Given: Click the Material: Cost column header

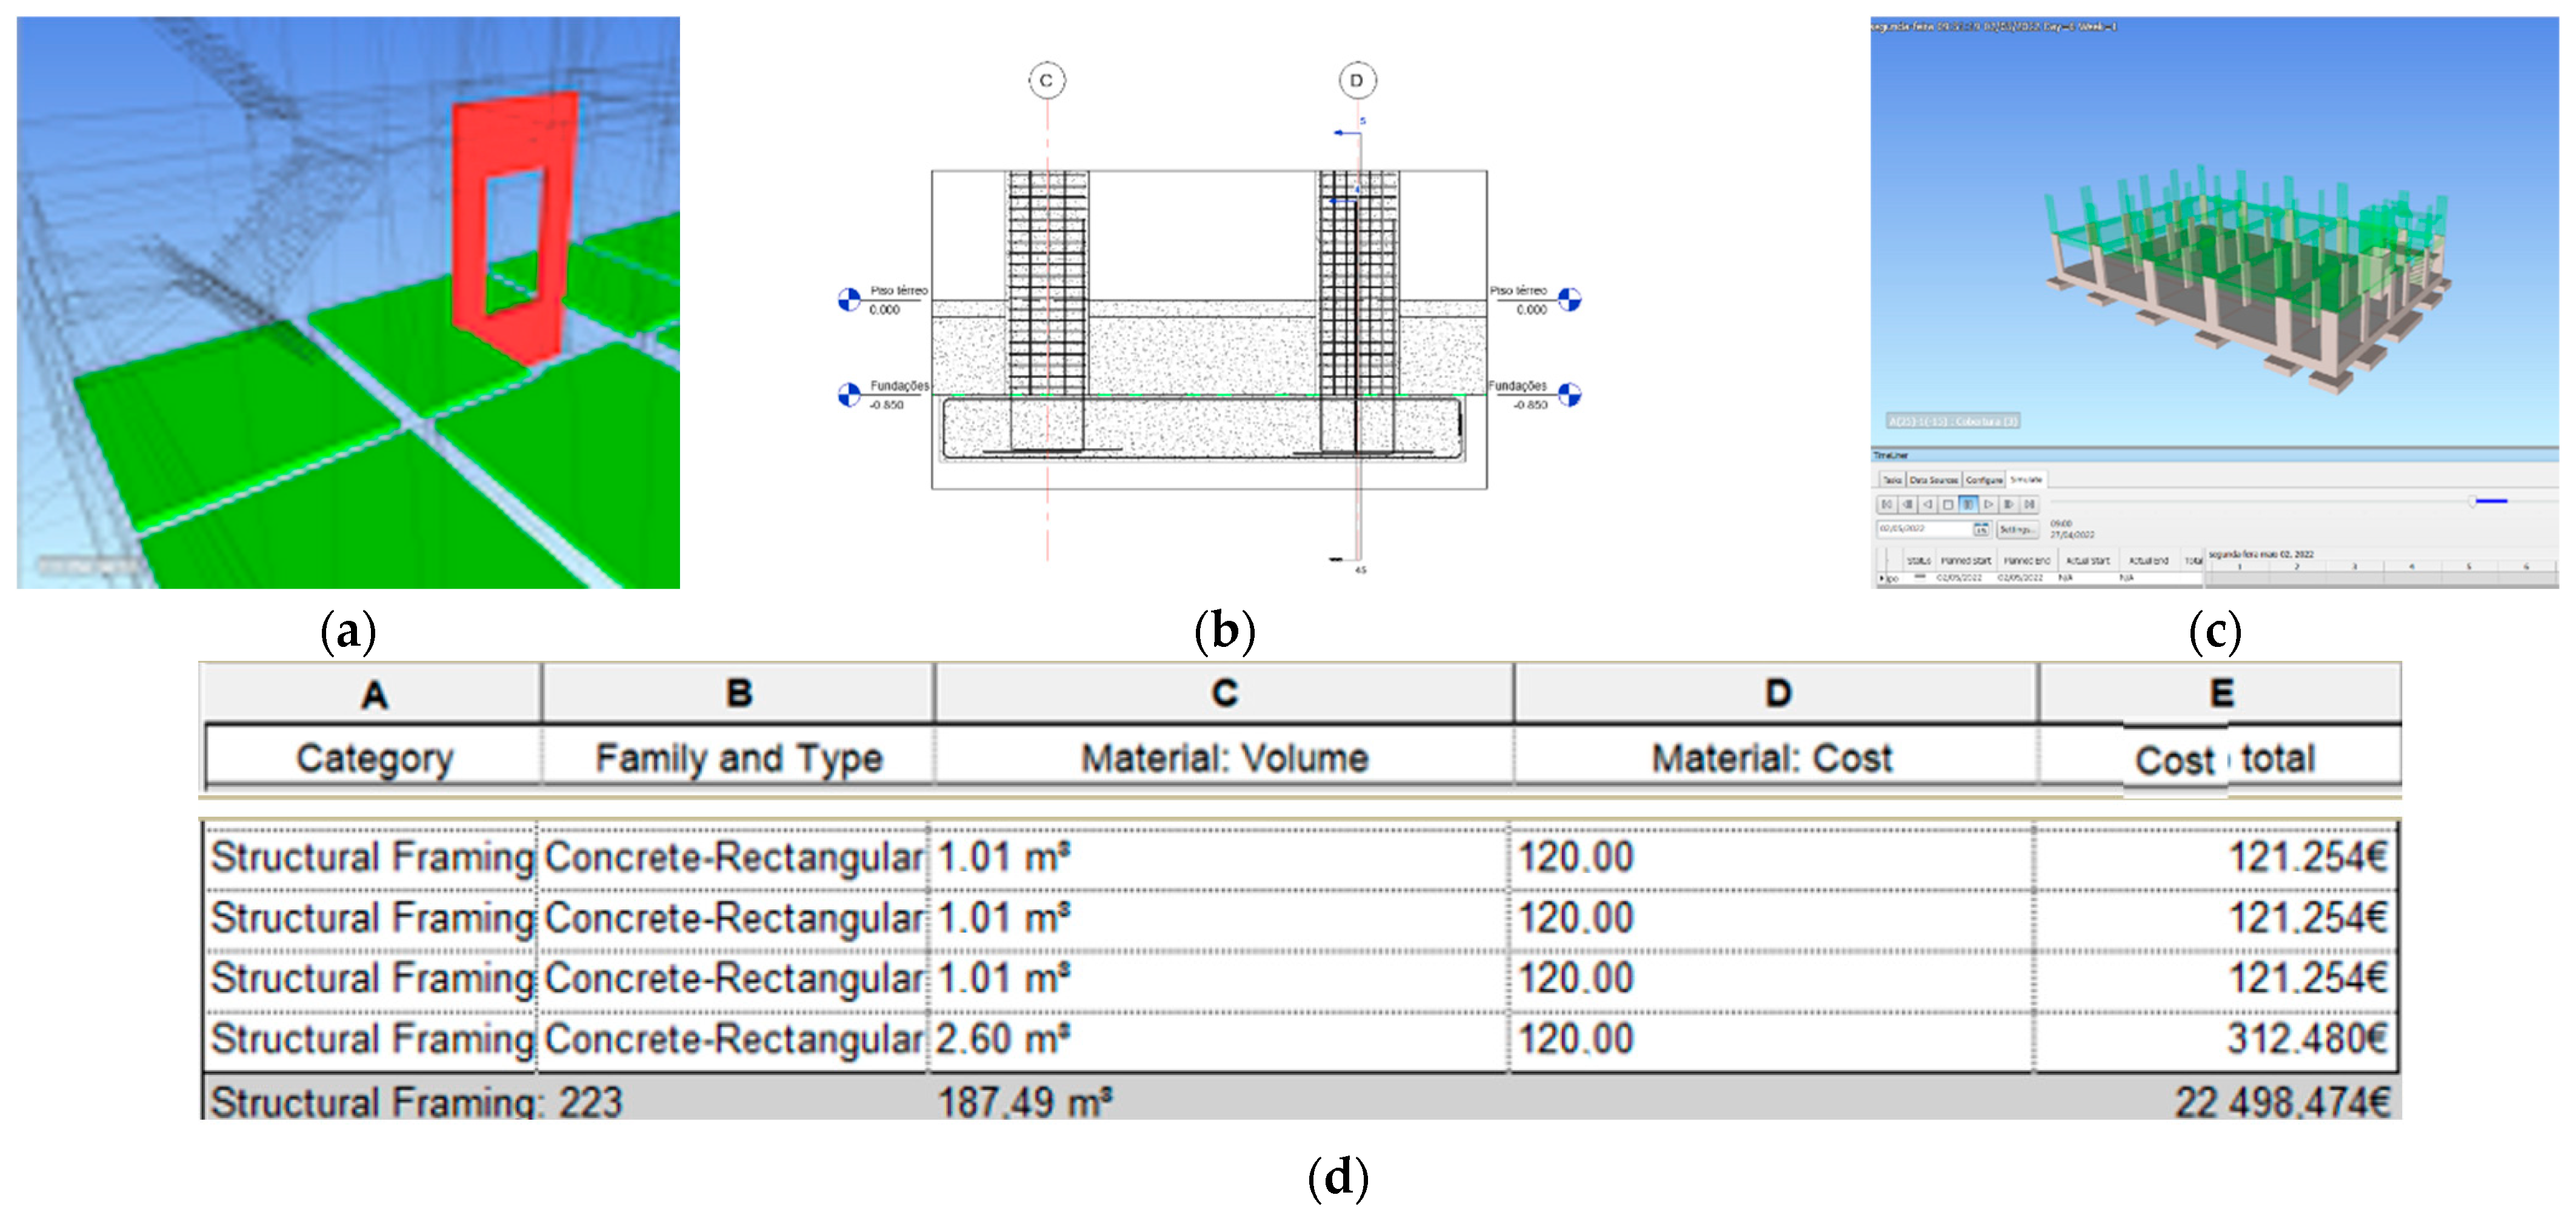Looking at the screenshot, I should click(x=1771, y=758).
